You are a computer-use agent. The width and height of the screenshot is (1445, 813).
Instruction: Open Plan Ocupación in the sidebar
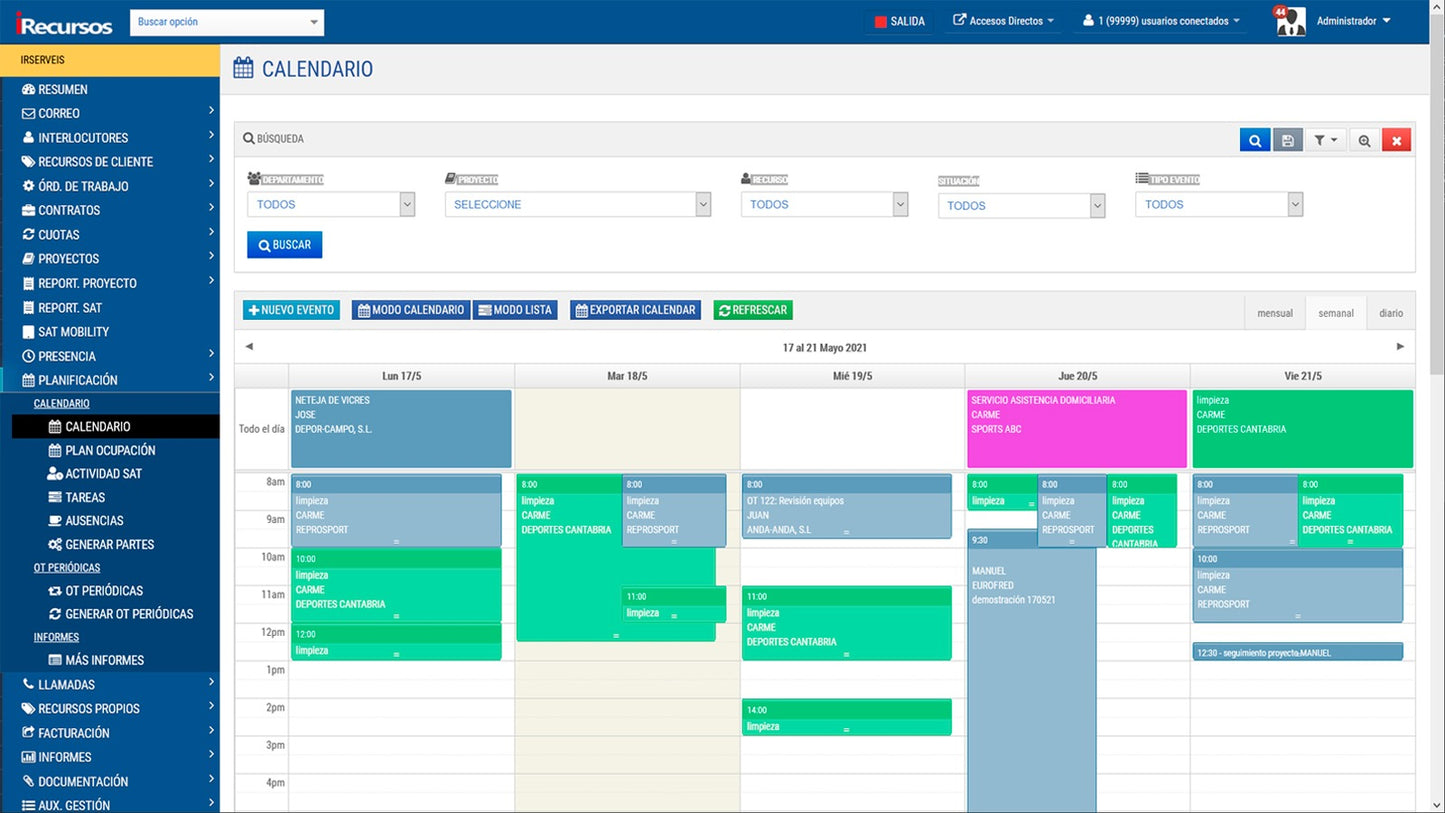pyautogui.click(x=110, y=450)
